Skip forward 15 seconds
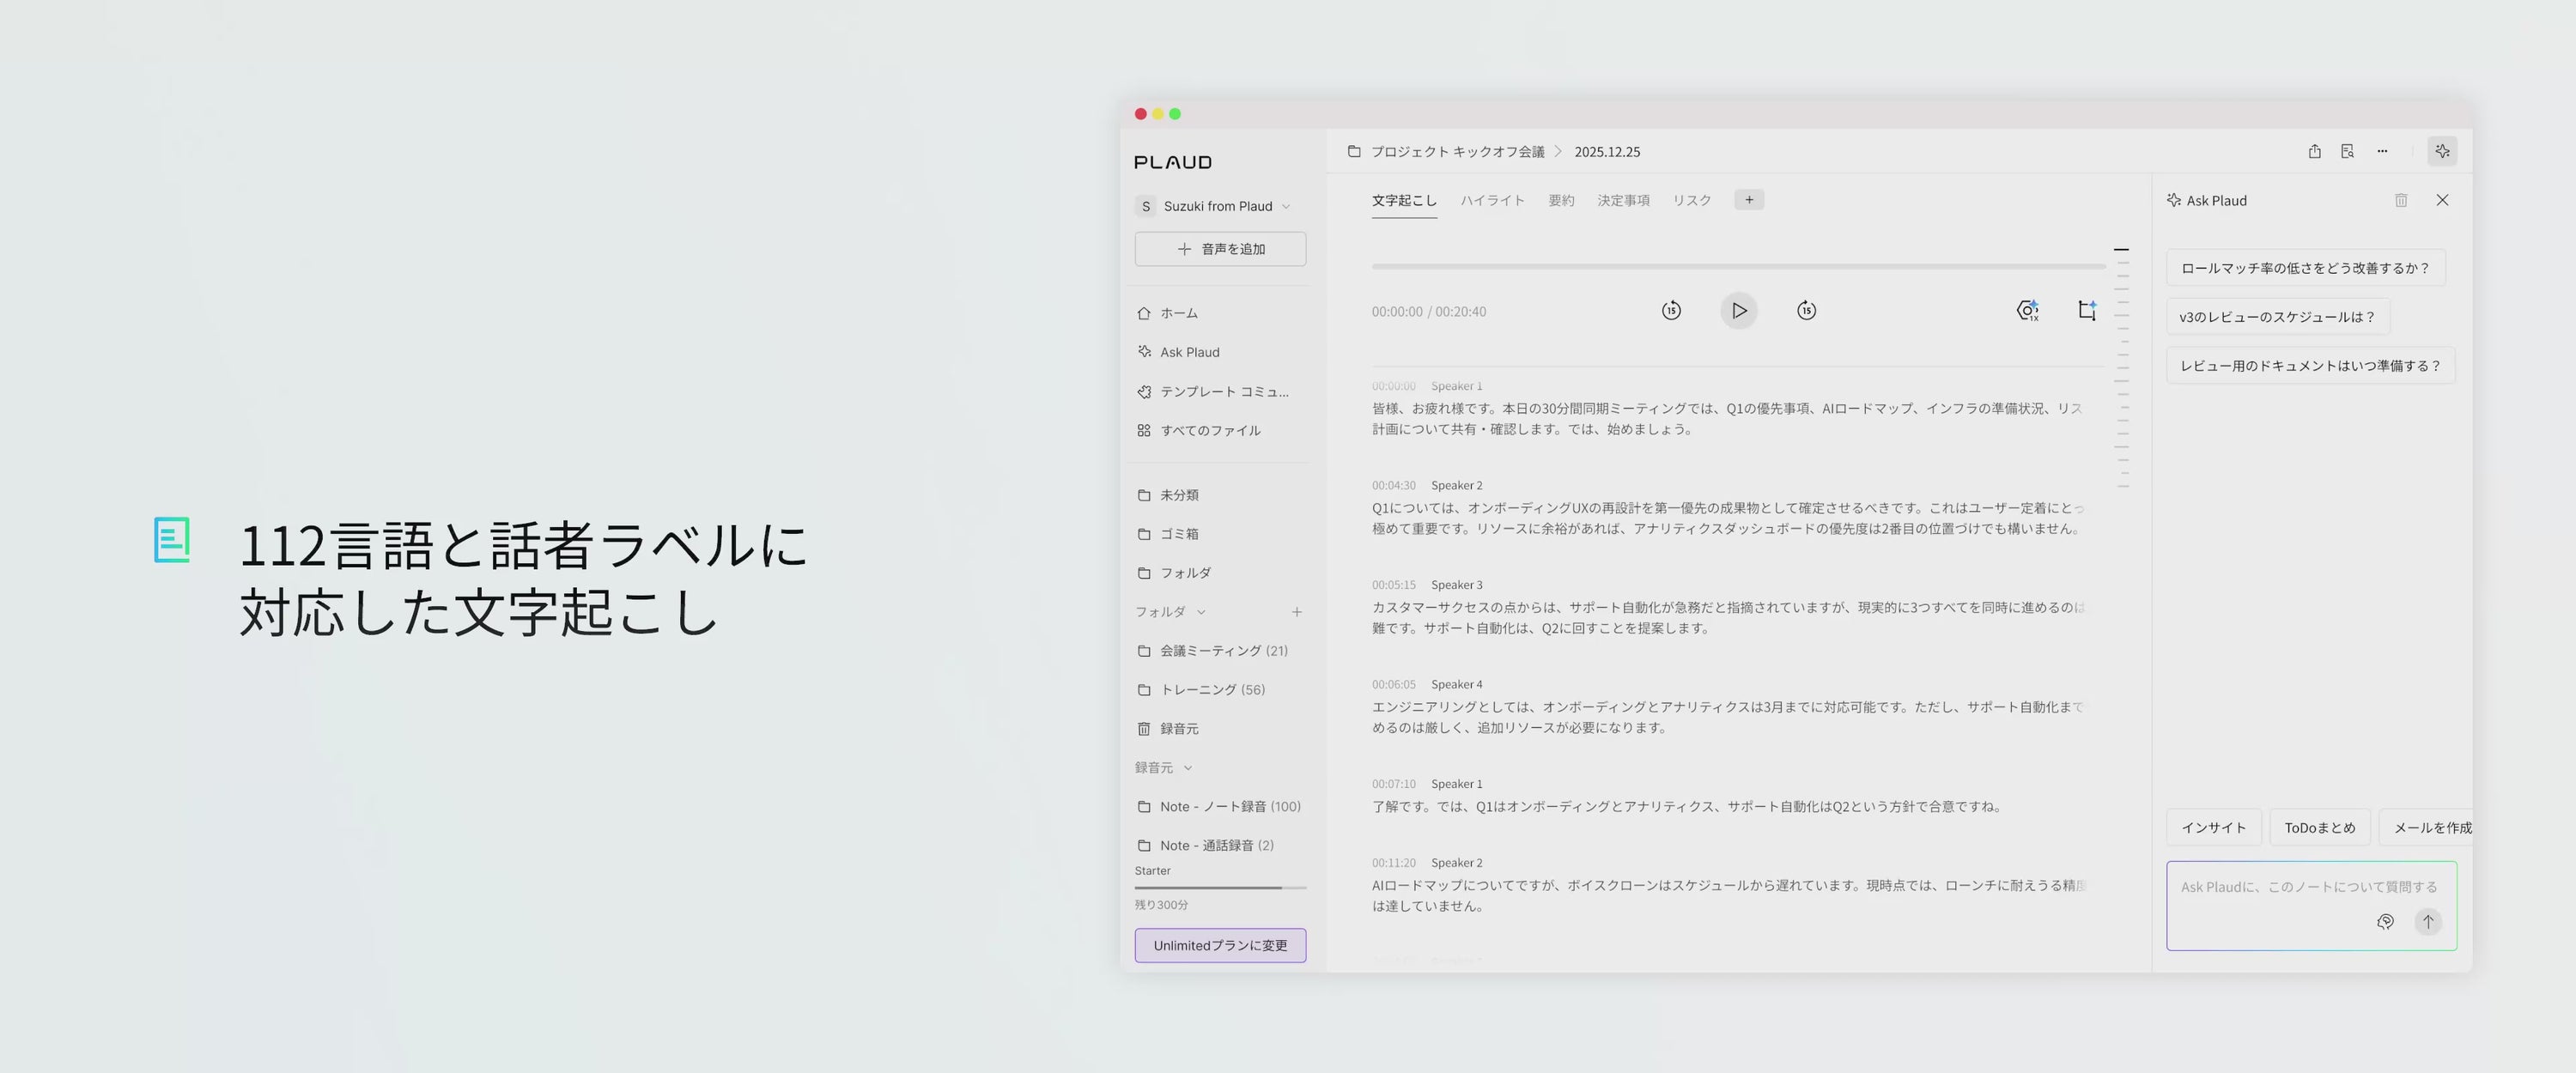The image size is (2576, 1073). pyautogui.click(x=1806, y=311)
